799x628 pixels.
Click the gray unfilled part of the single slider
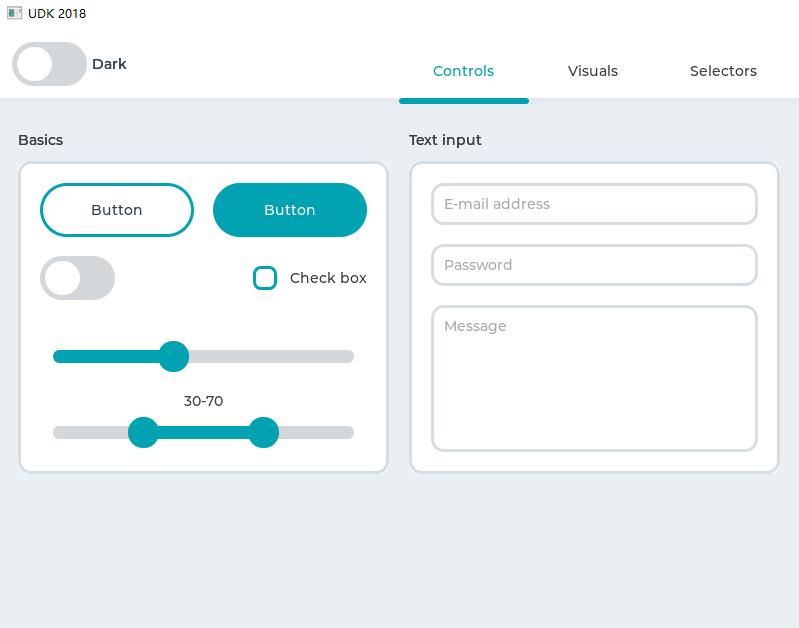click(270, 357)
